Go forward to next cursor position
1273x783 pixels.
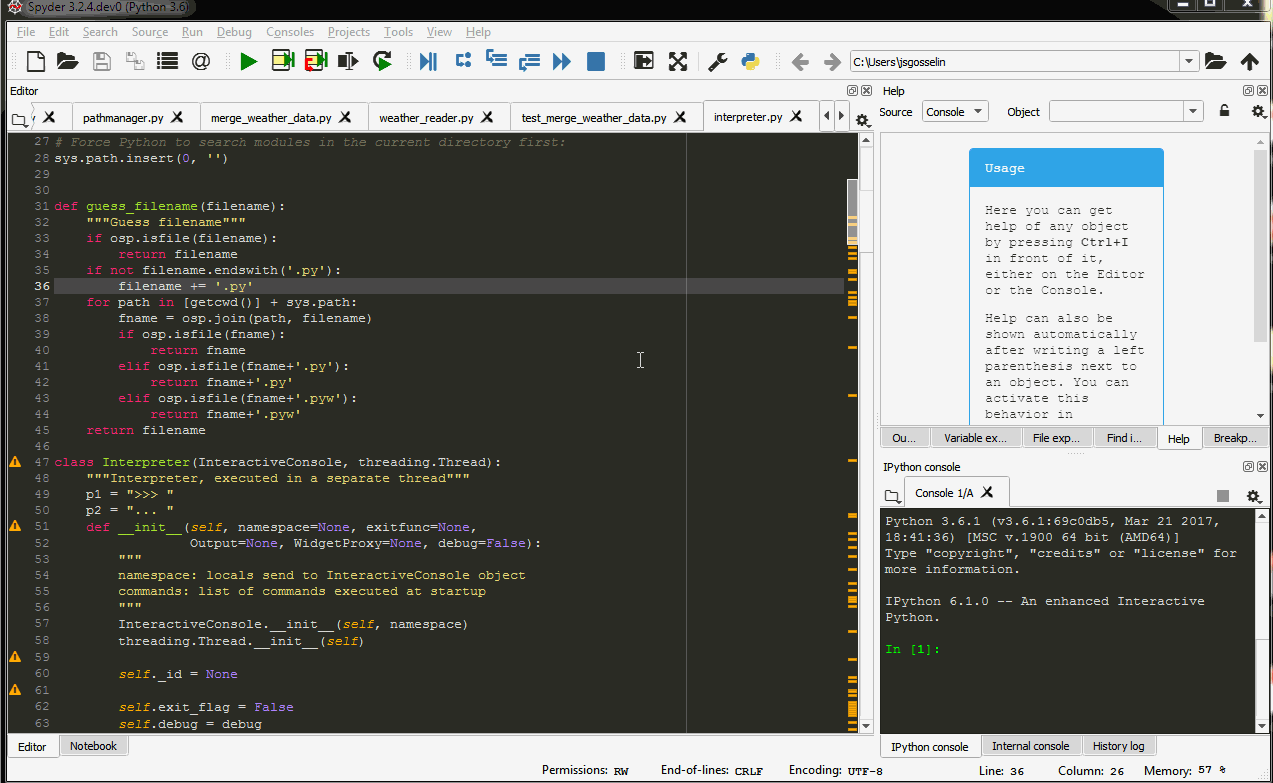tap(832, 62)
